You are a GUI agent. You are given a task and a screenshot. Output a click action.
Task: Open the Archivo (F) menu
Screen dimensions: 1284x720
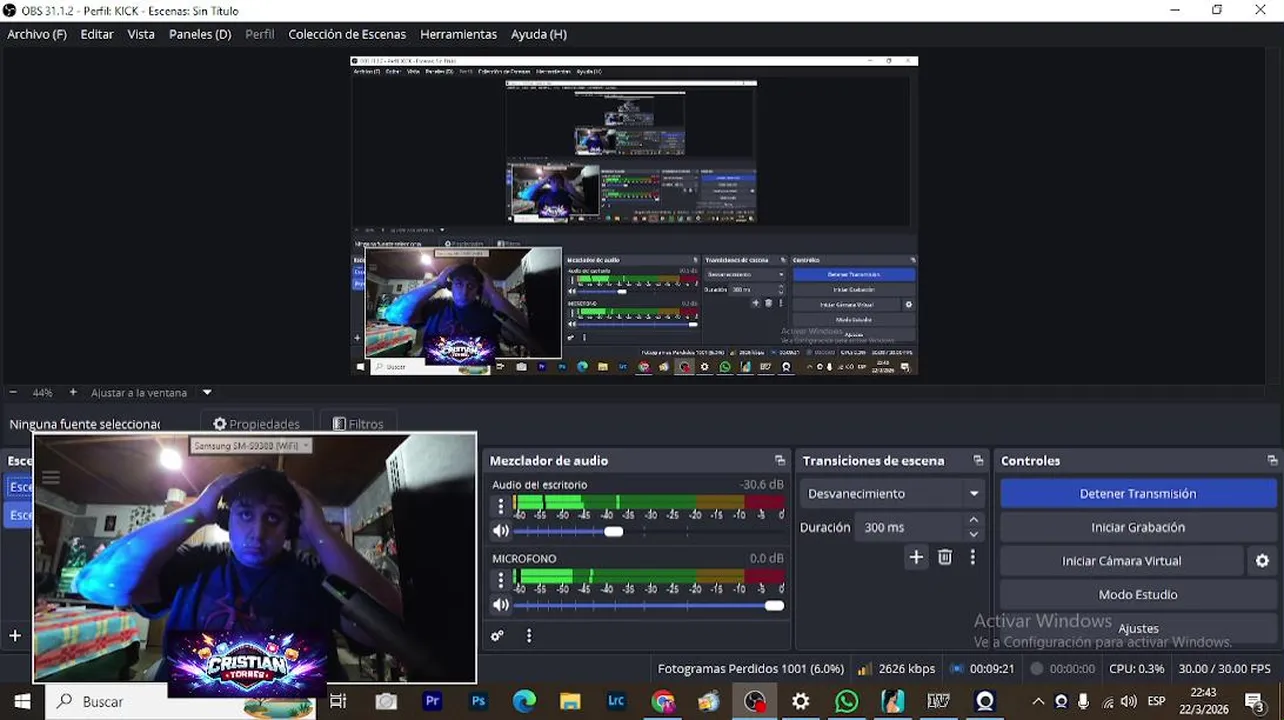[37, 34]
